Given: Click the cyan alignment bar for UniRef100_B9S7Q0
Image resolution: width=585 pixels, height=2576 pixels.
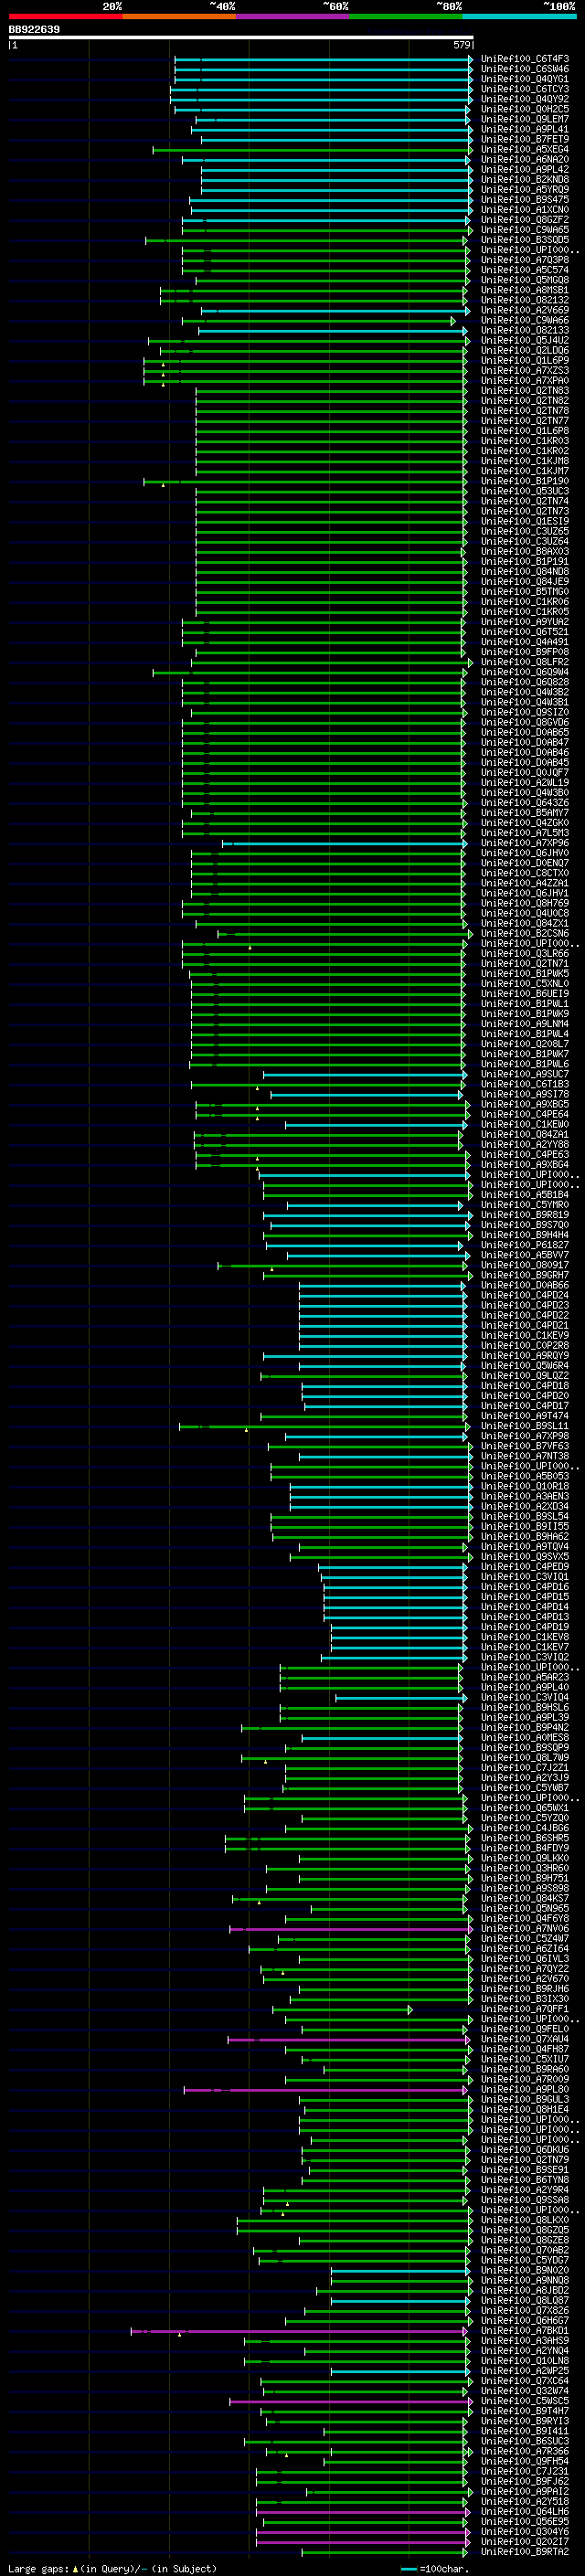Looking at the screenshot, I should (x=370, y=1225).
